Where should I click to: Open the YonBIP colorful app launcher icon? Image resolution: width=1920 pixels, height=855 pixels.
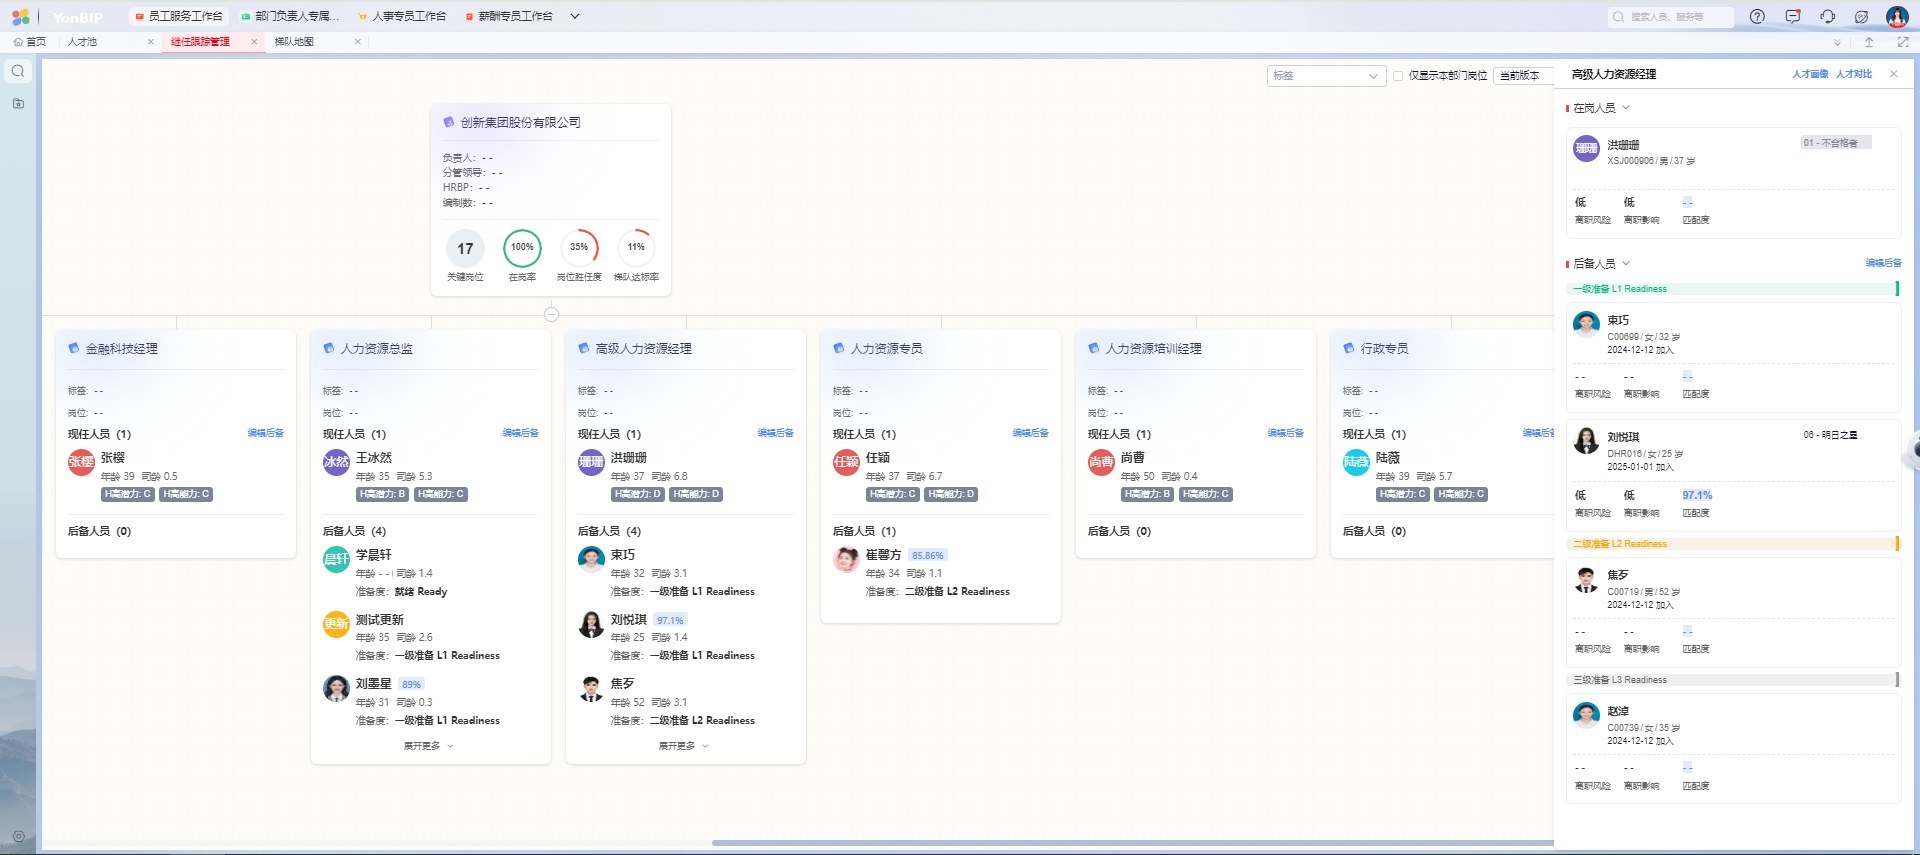coord(20,17)
